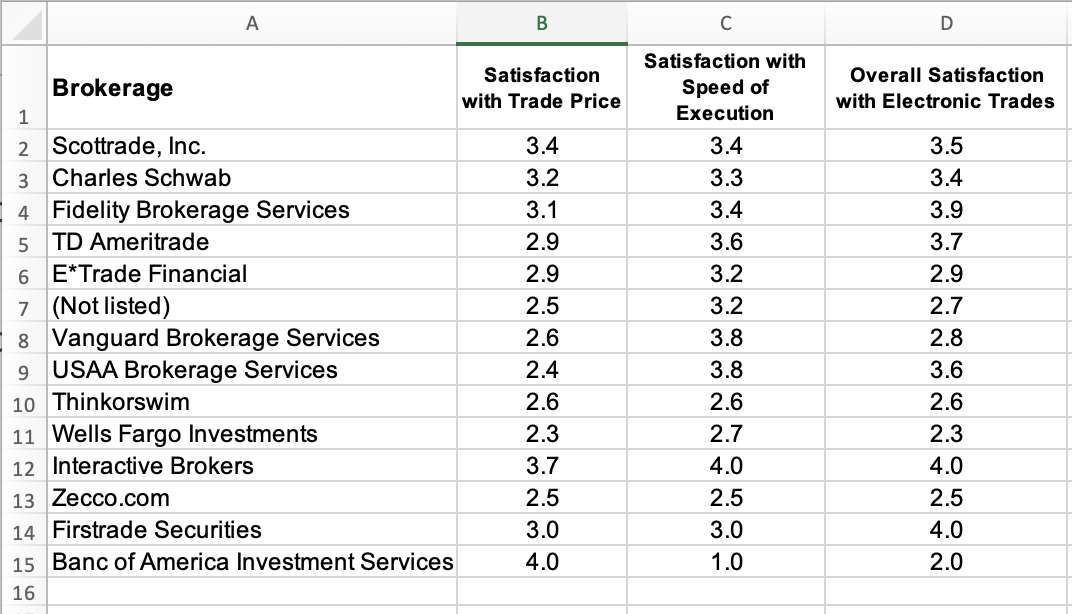Select the 3.5 value for Scottrade overall satisfaction
Viewport: 1072px width, 614px height.
click(946, 145)
